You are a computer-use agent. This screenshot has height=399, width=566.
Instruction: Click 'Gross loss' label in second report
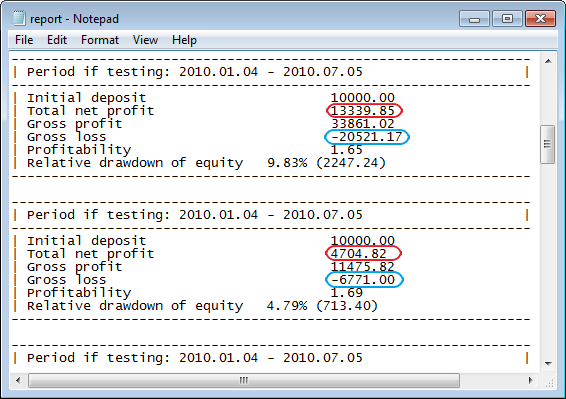[x=66, y=279]
